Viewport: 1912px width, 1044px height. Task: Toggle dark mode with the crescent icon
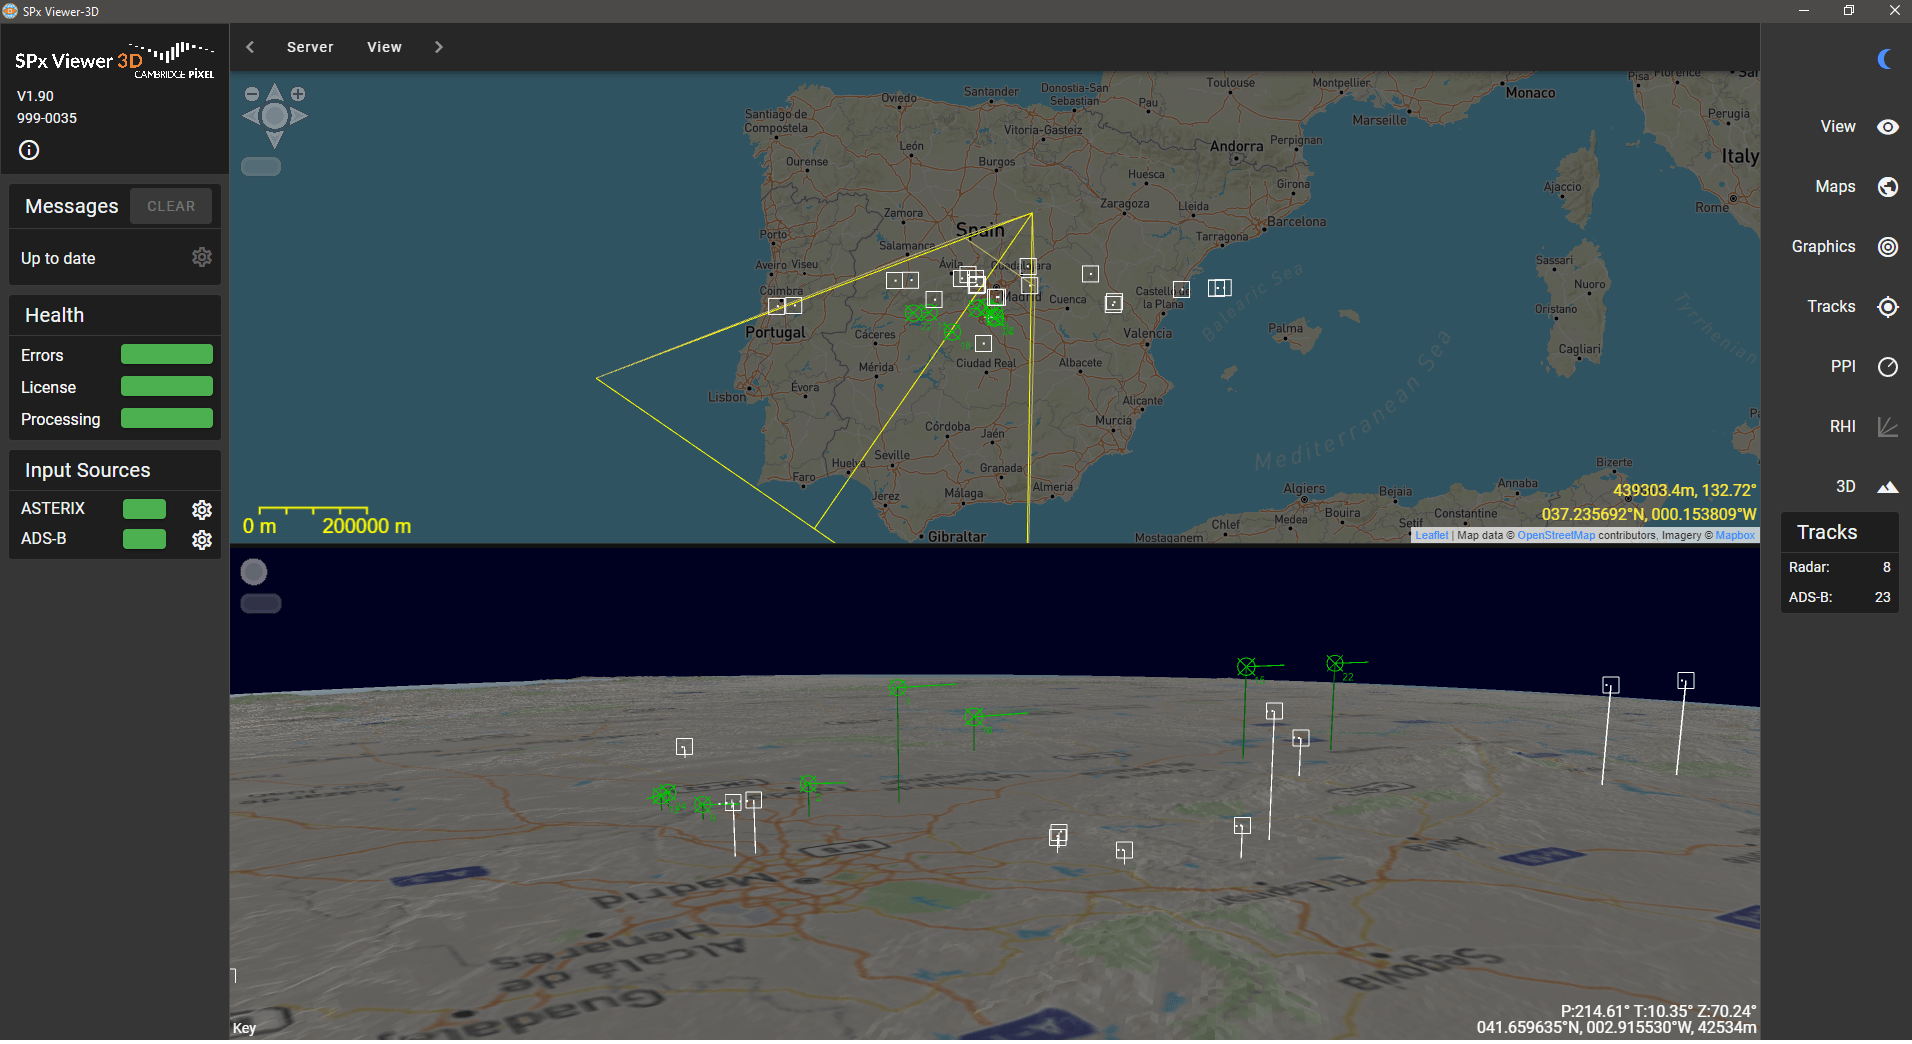point(1884,59)
